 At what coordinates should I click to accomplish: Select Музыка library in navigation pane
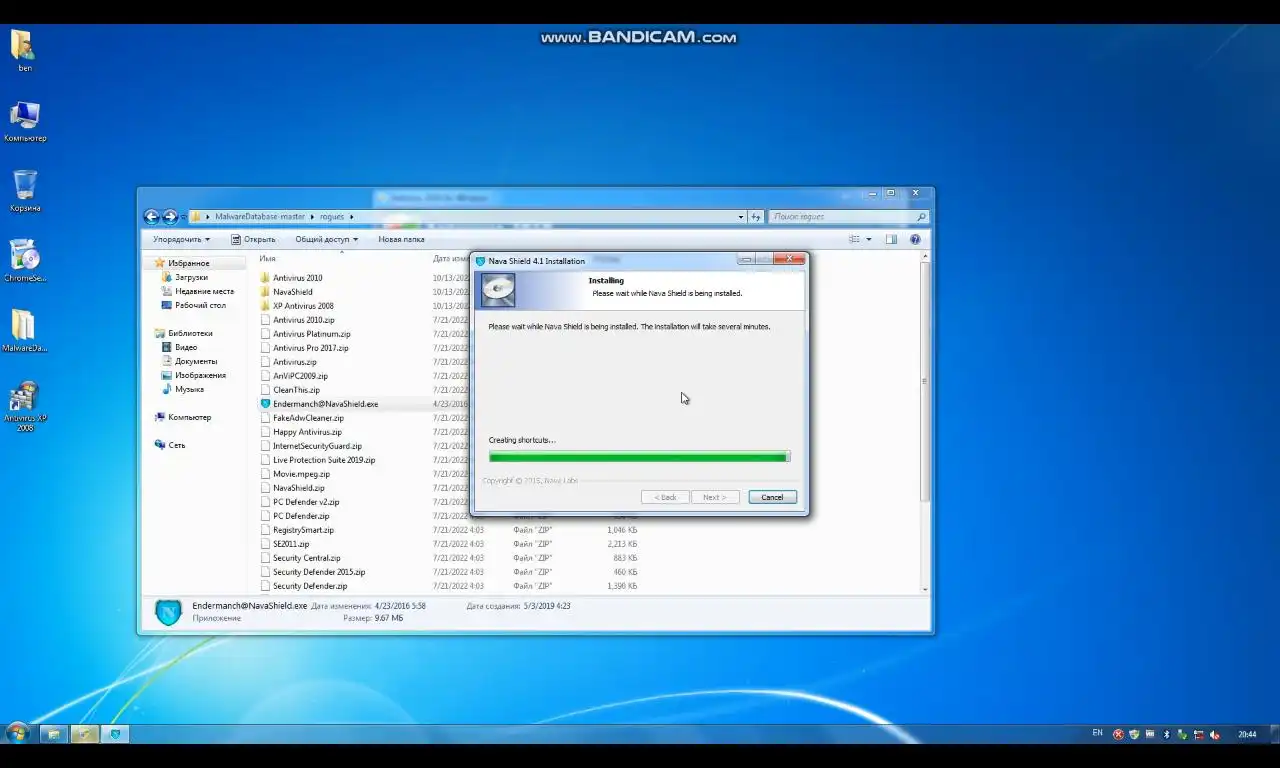[189, 389]
